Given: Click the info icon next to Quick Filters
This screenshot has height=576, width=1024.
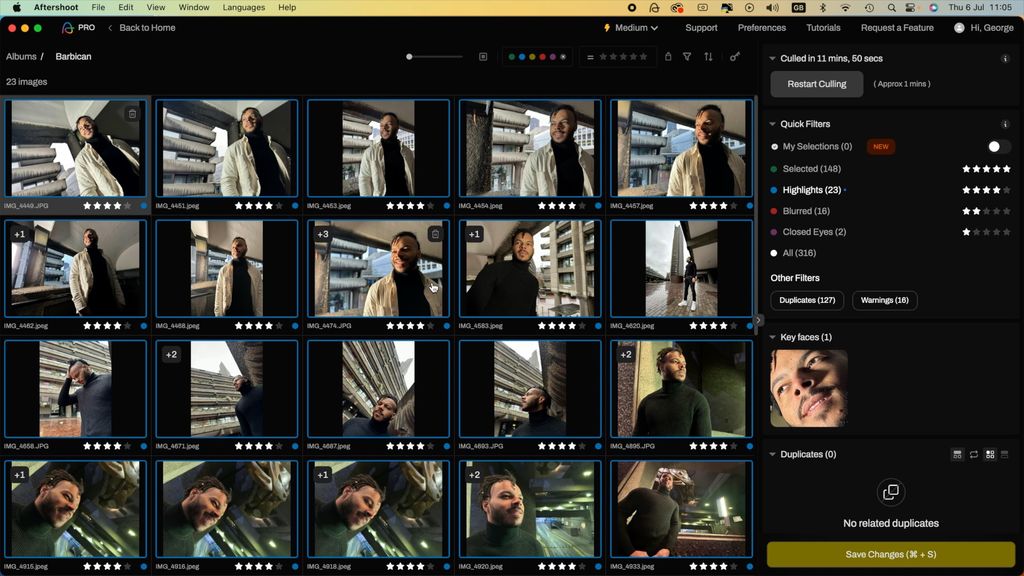Looking at the screenshot, I should click(1006, 124).
